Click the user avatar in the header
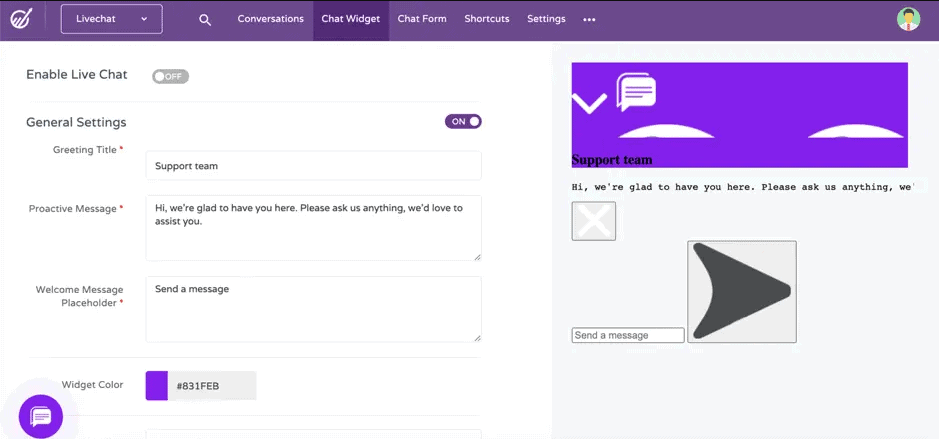The height and width of the screenshot is (439, 939). (x=908, y=19)
